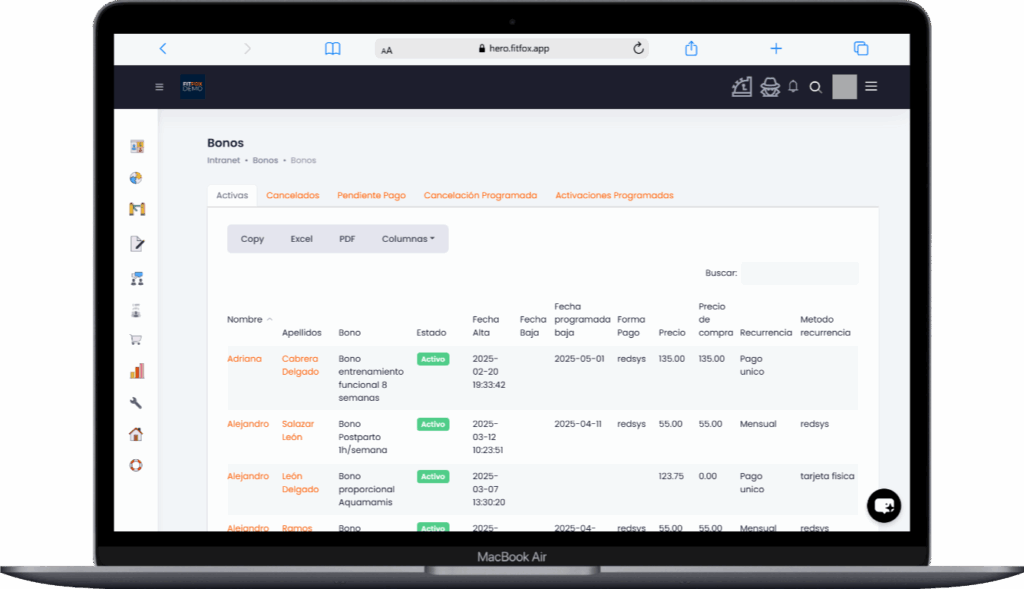
Task: Click the bar chart statistics sidebar icon
Action: pyautogui.click(x=136, y=371)
